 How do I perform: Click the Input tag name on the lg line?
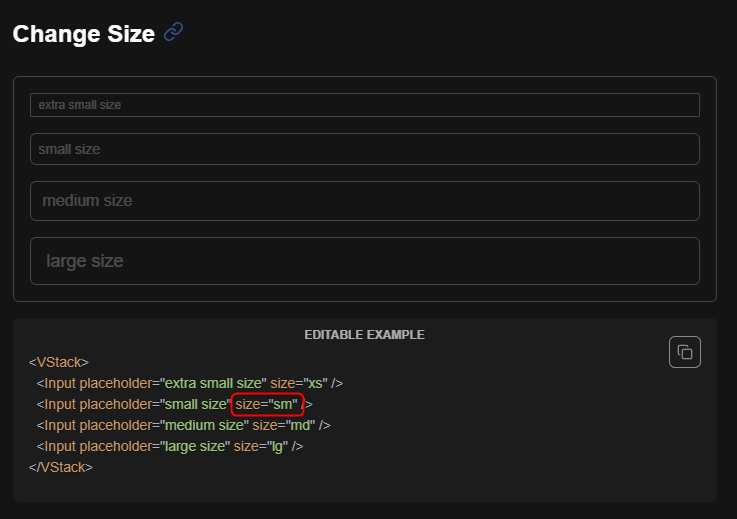coord(60,446)
